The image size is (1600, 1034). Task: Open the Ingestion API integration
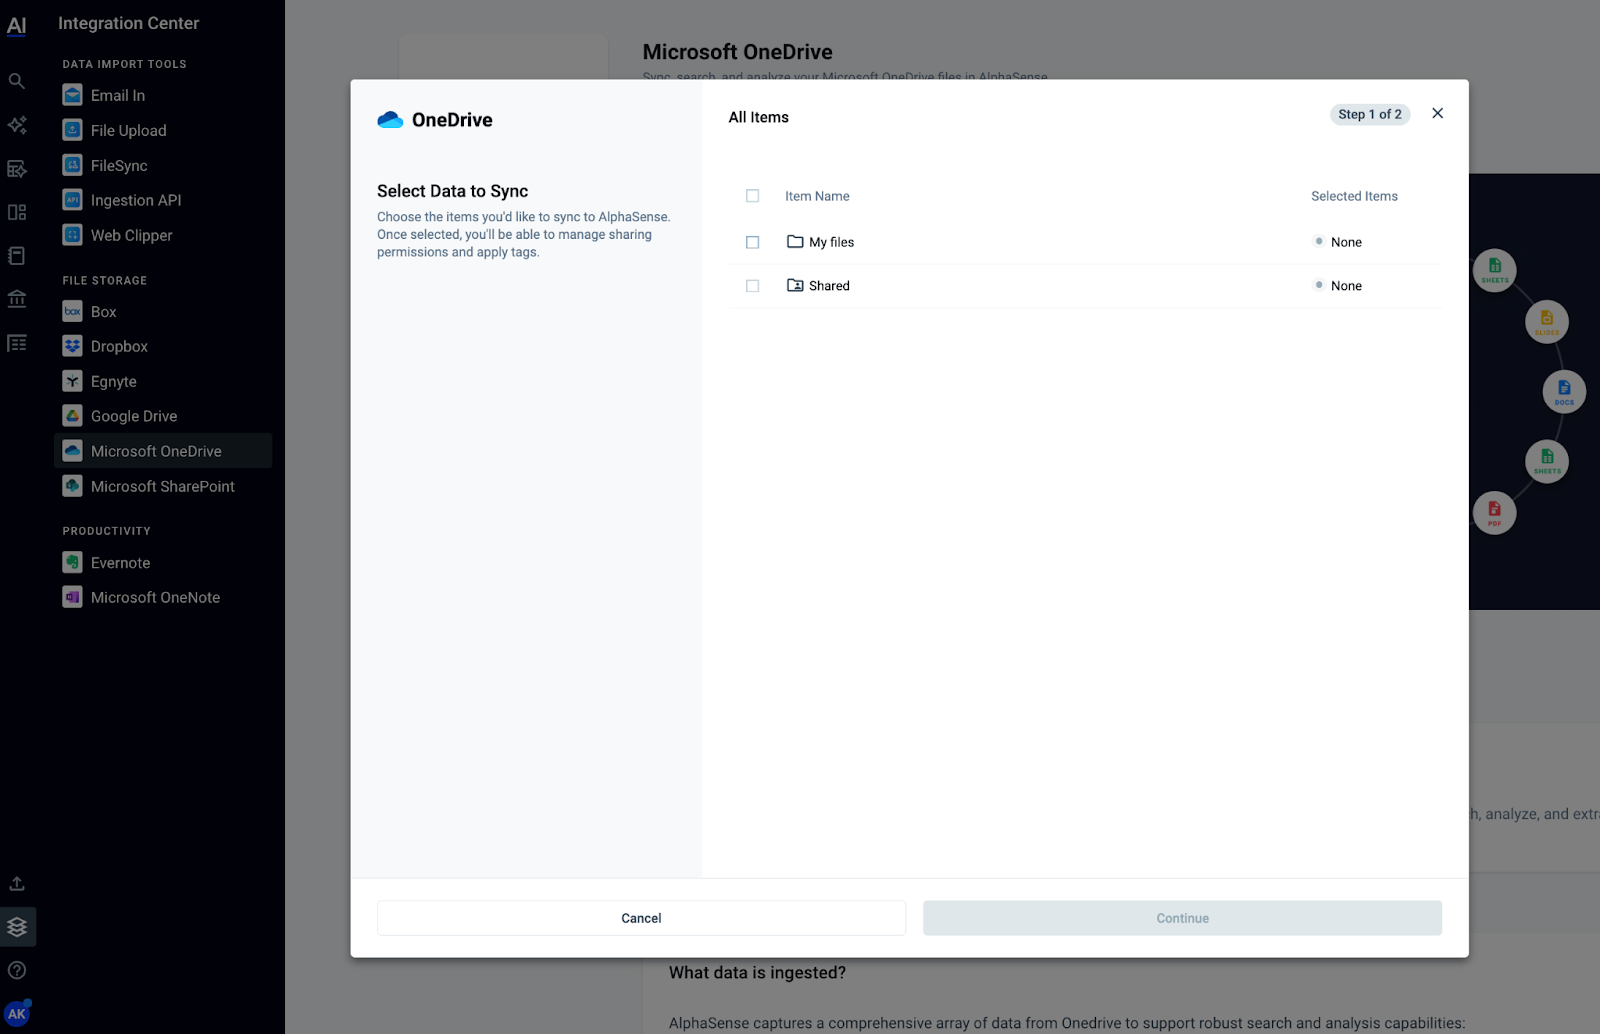click(135, 200)
